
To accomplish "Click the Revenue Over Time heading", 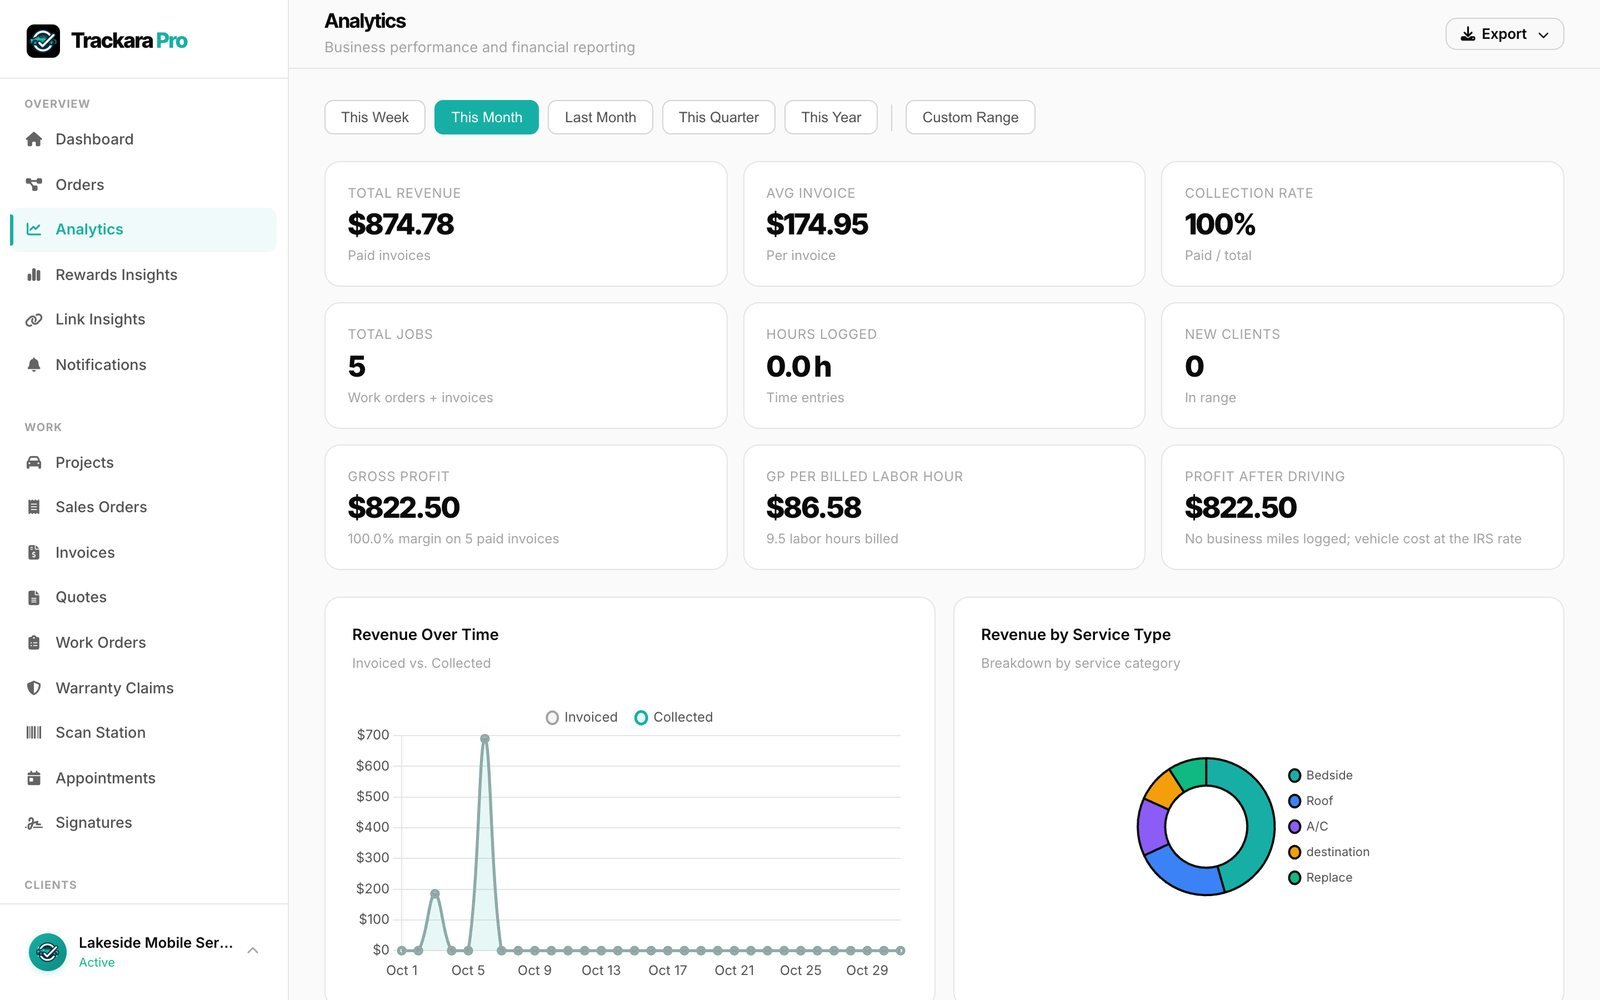I will [425, 635].
